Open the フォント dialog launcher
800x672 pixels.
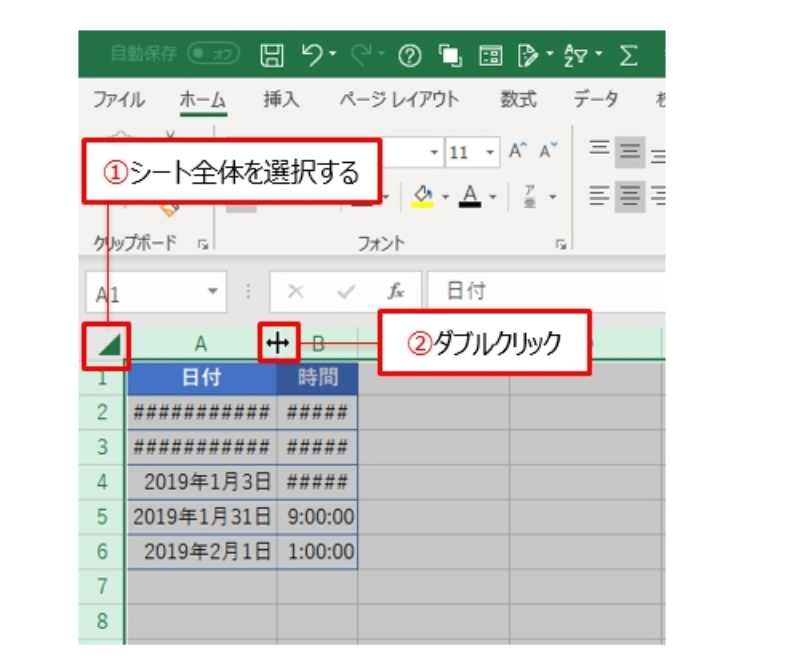coord(561,243)
